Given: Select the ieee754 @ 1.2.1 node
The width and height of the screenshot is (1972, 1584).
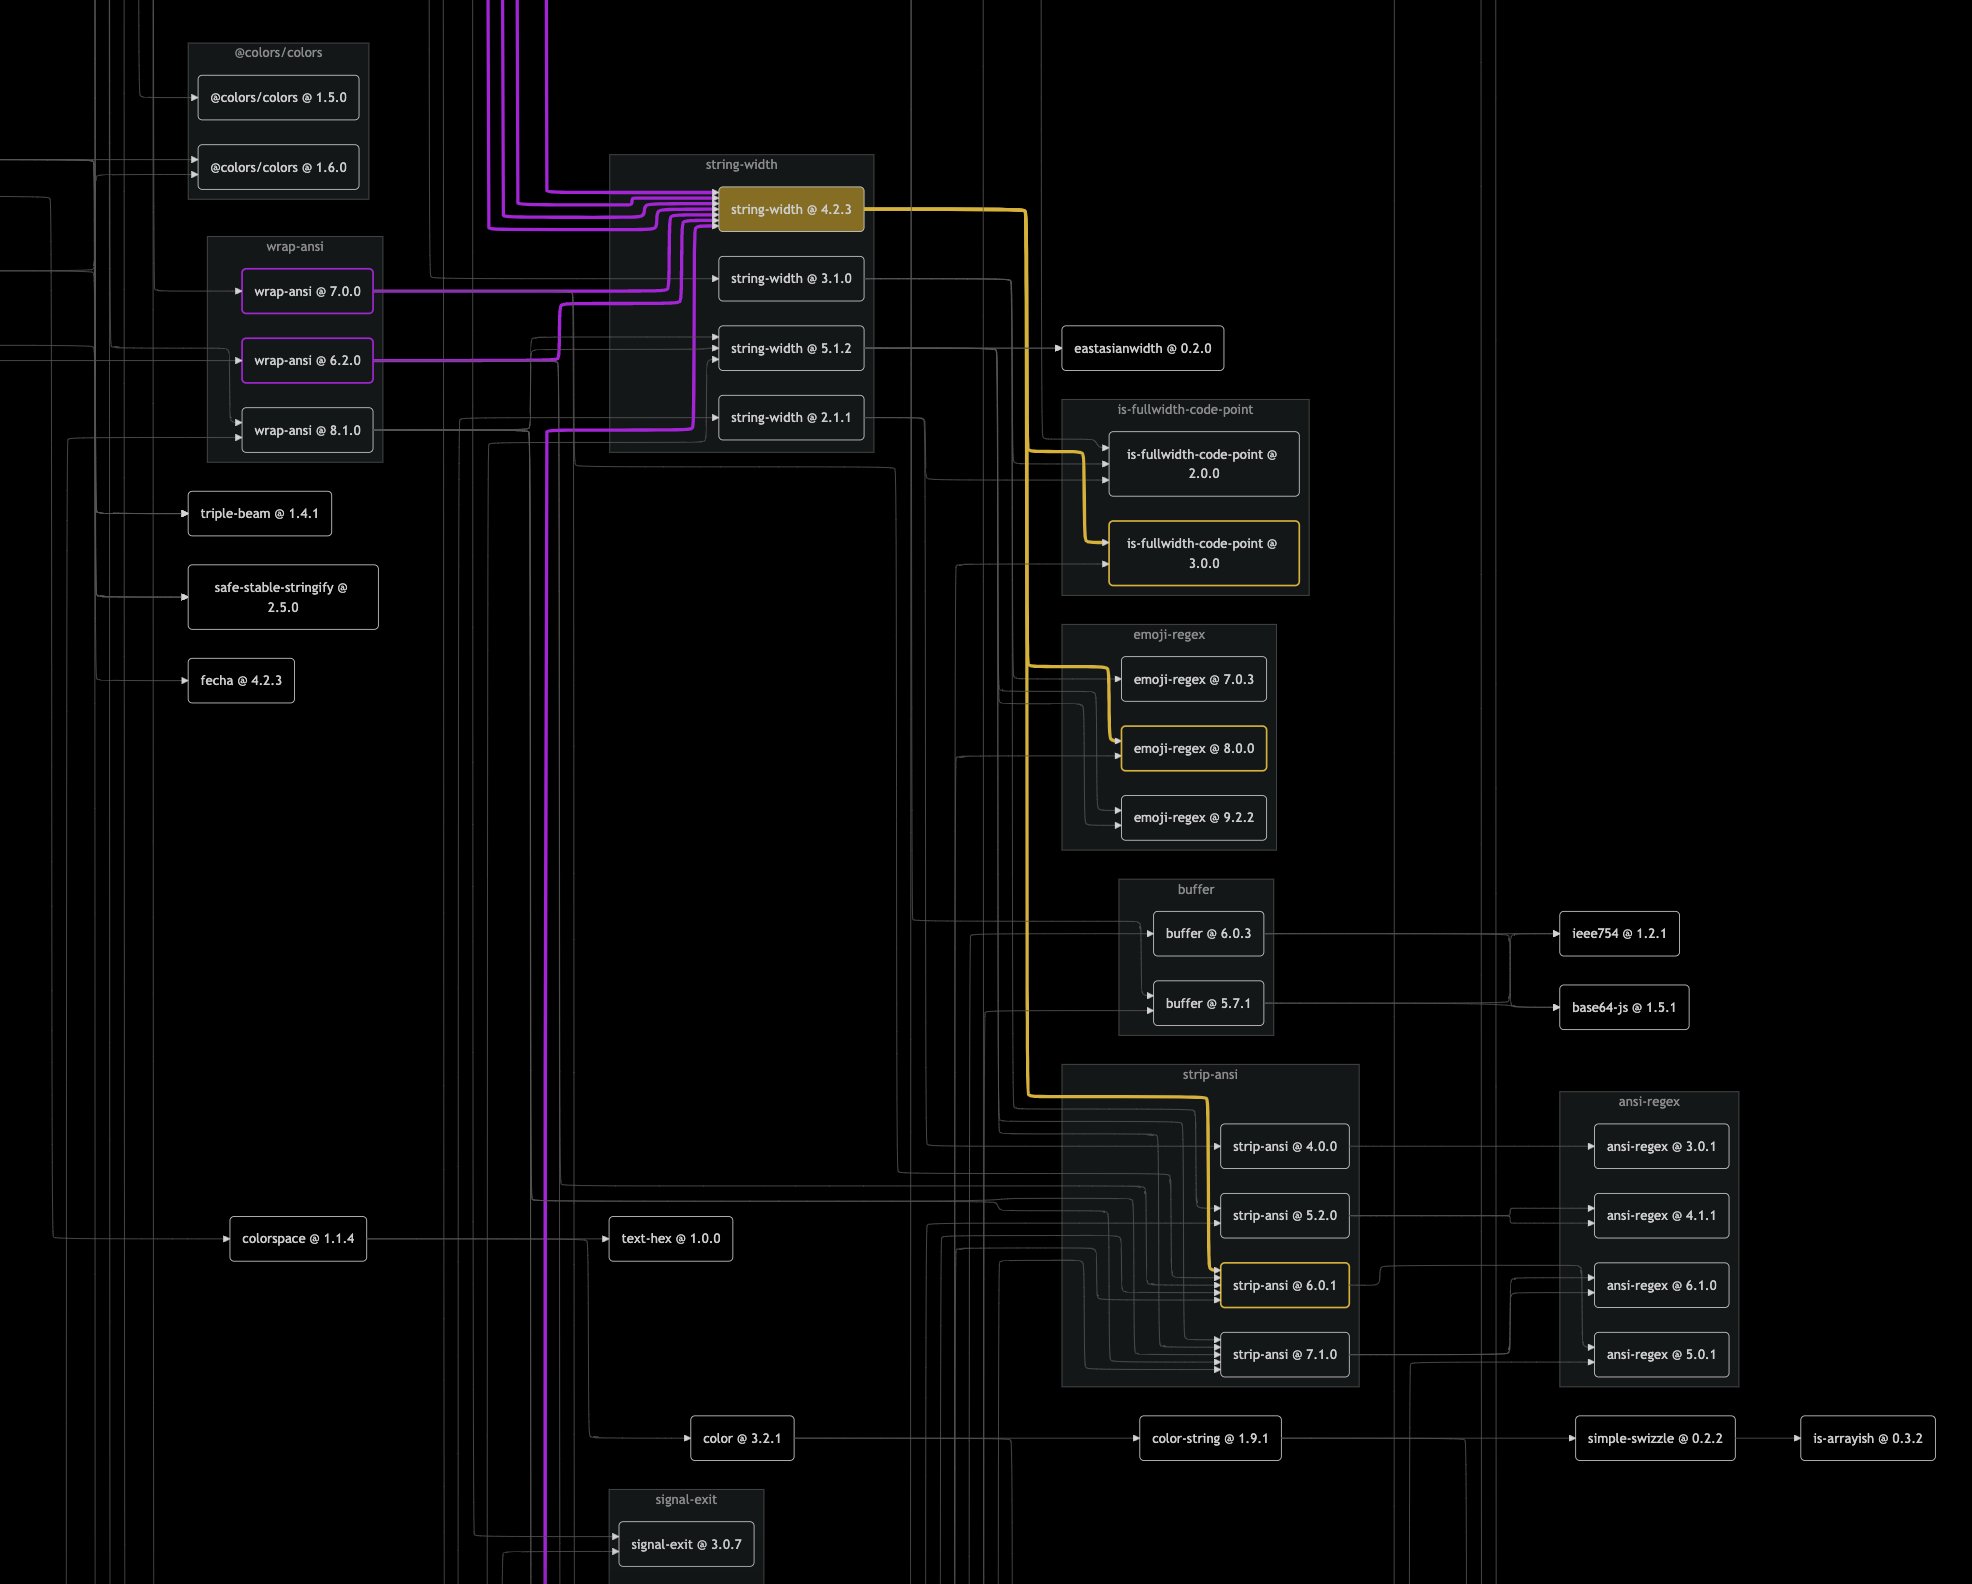Looking at the screenshot, I should pyautogui.click(x=1618, y=933).
